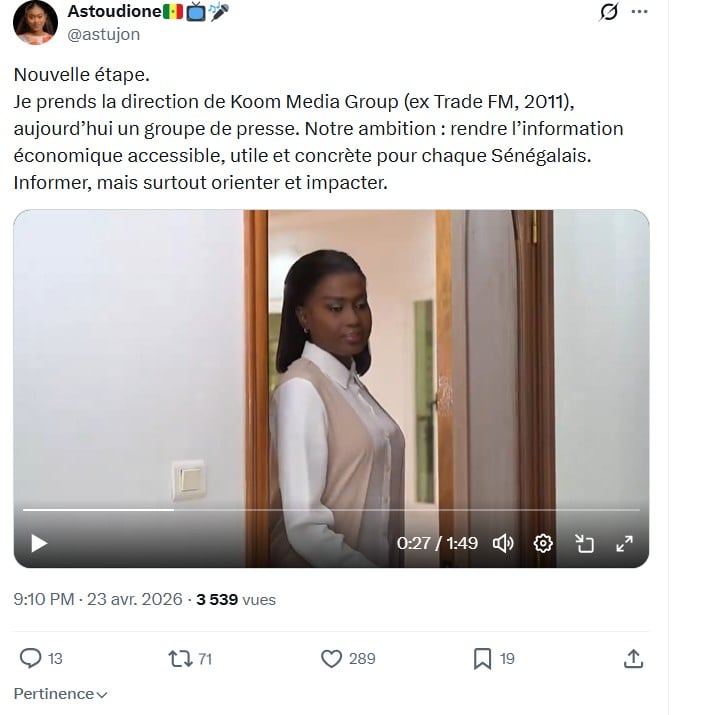Viewport: 703px width, 715px height.
Task: Open the three-dot more options menu
Action: 639,12
